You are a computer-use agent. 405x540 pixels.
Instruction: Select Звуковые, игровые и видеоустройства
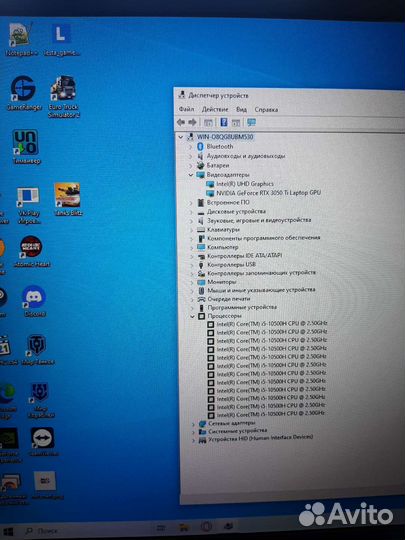tap(259, 220)
